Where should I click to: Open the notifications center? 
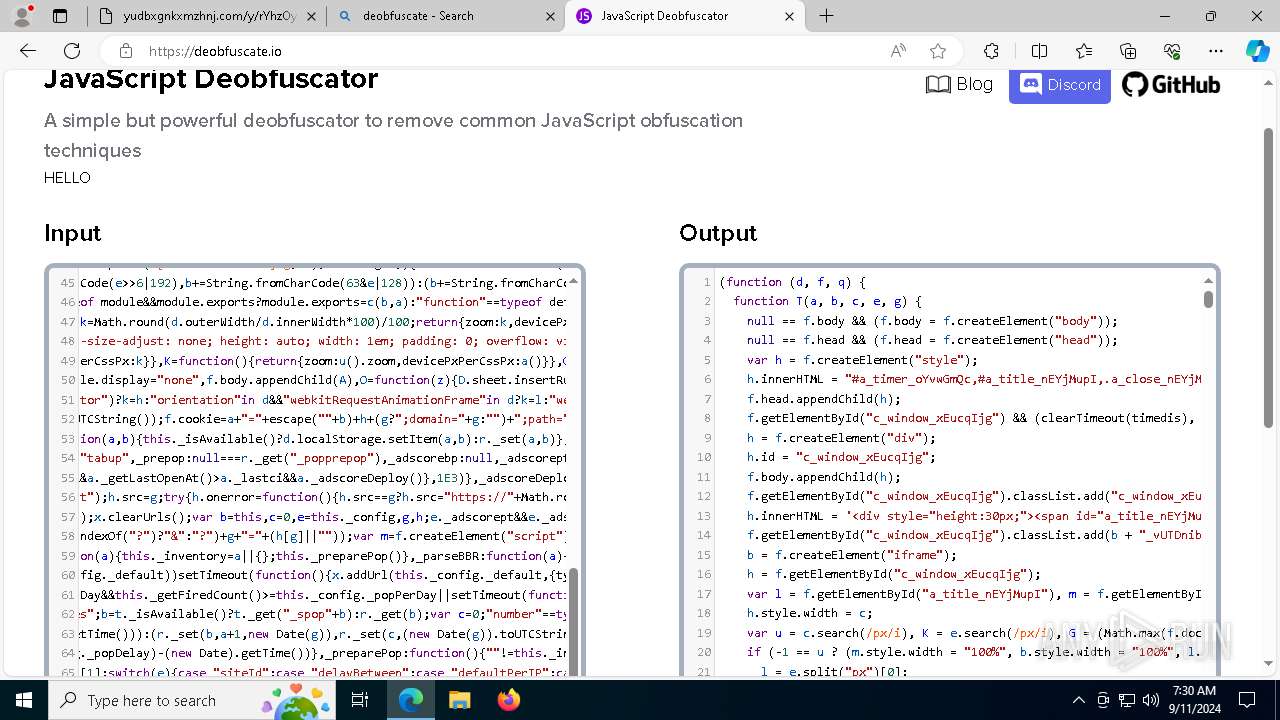(x=1248, y=700)
